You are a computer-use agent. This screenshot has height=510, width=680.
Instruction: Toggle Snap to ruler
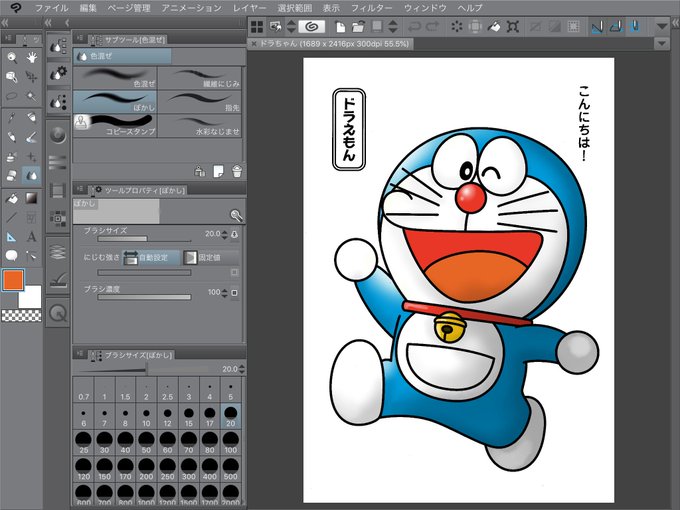tap(597, 27)
